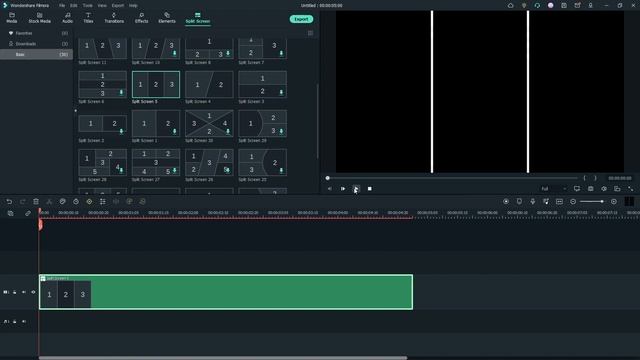Click the Redo icon in timeline toolbar
Image resolution: width=640 pixels, height=360 pixels.
tap(22, 202)
